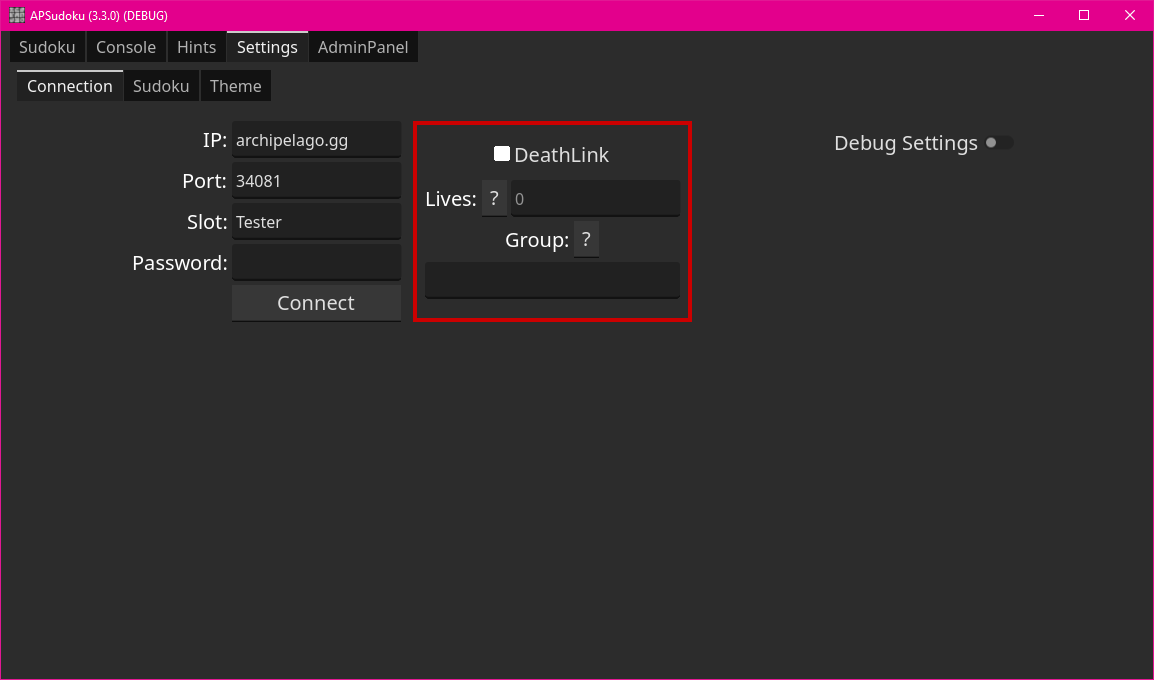1154x680 pixels.
Task: Click the Password input field
Action: (316, 263)
